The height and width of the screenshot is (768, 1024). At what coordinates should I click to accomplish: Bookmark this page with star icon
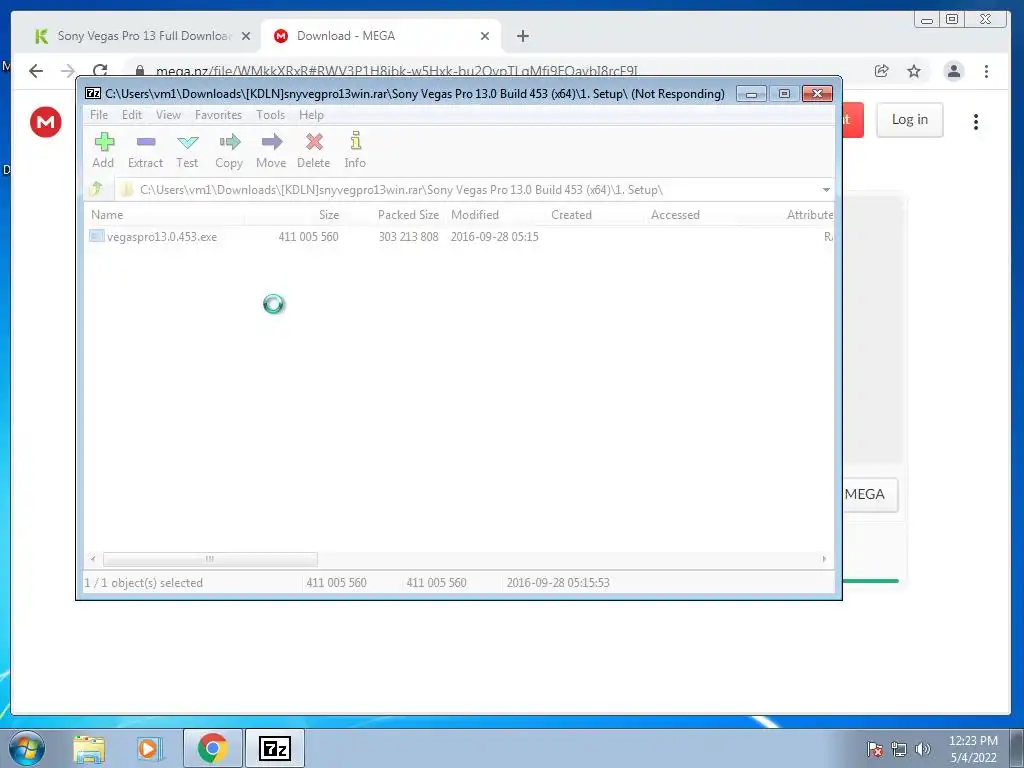tap(914, 71)
